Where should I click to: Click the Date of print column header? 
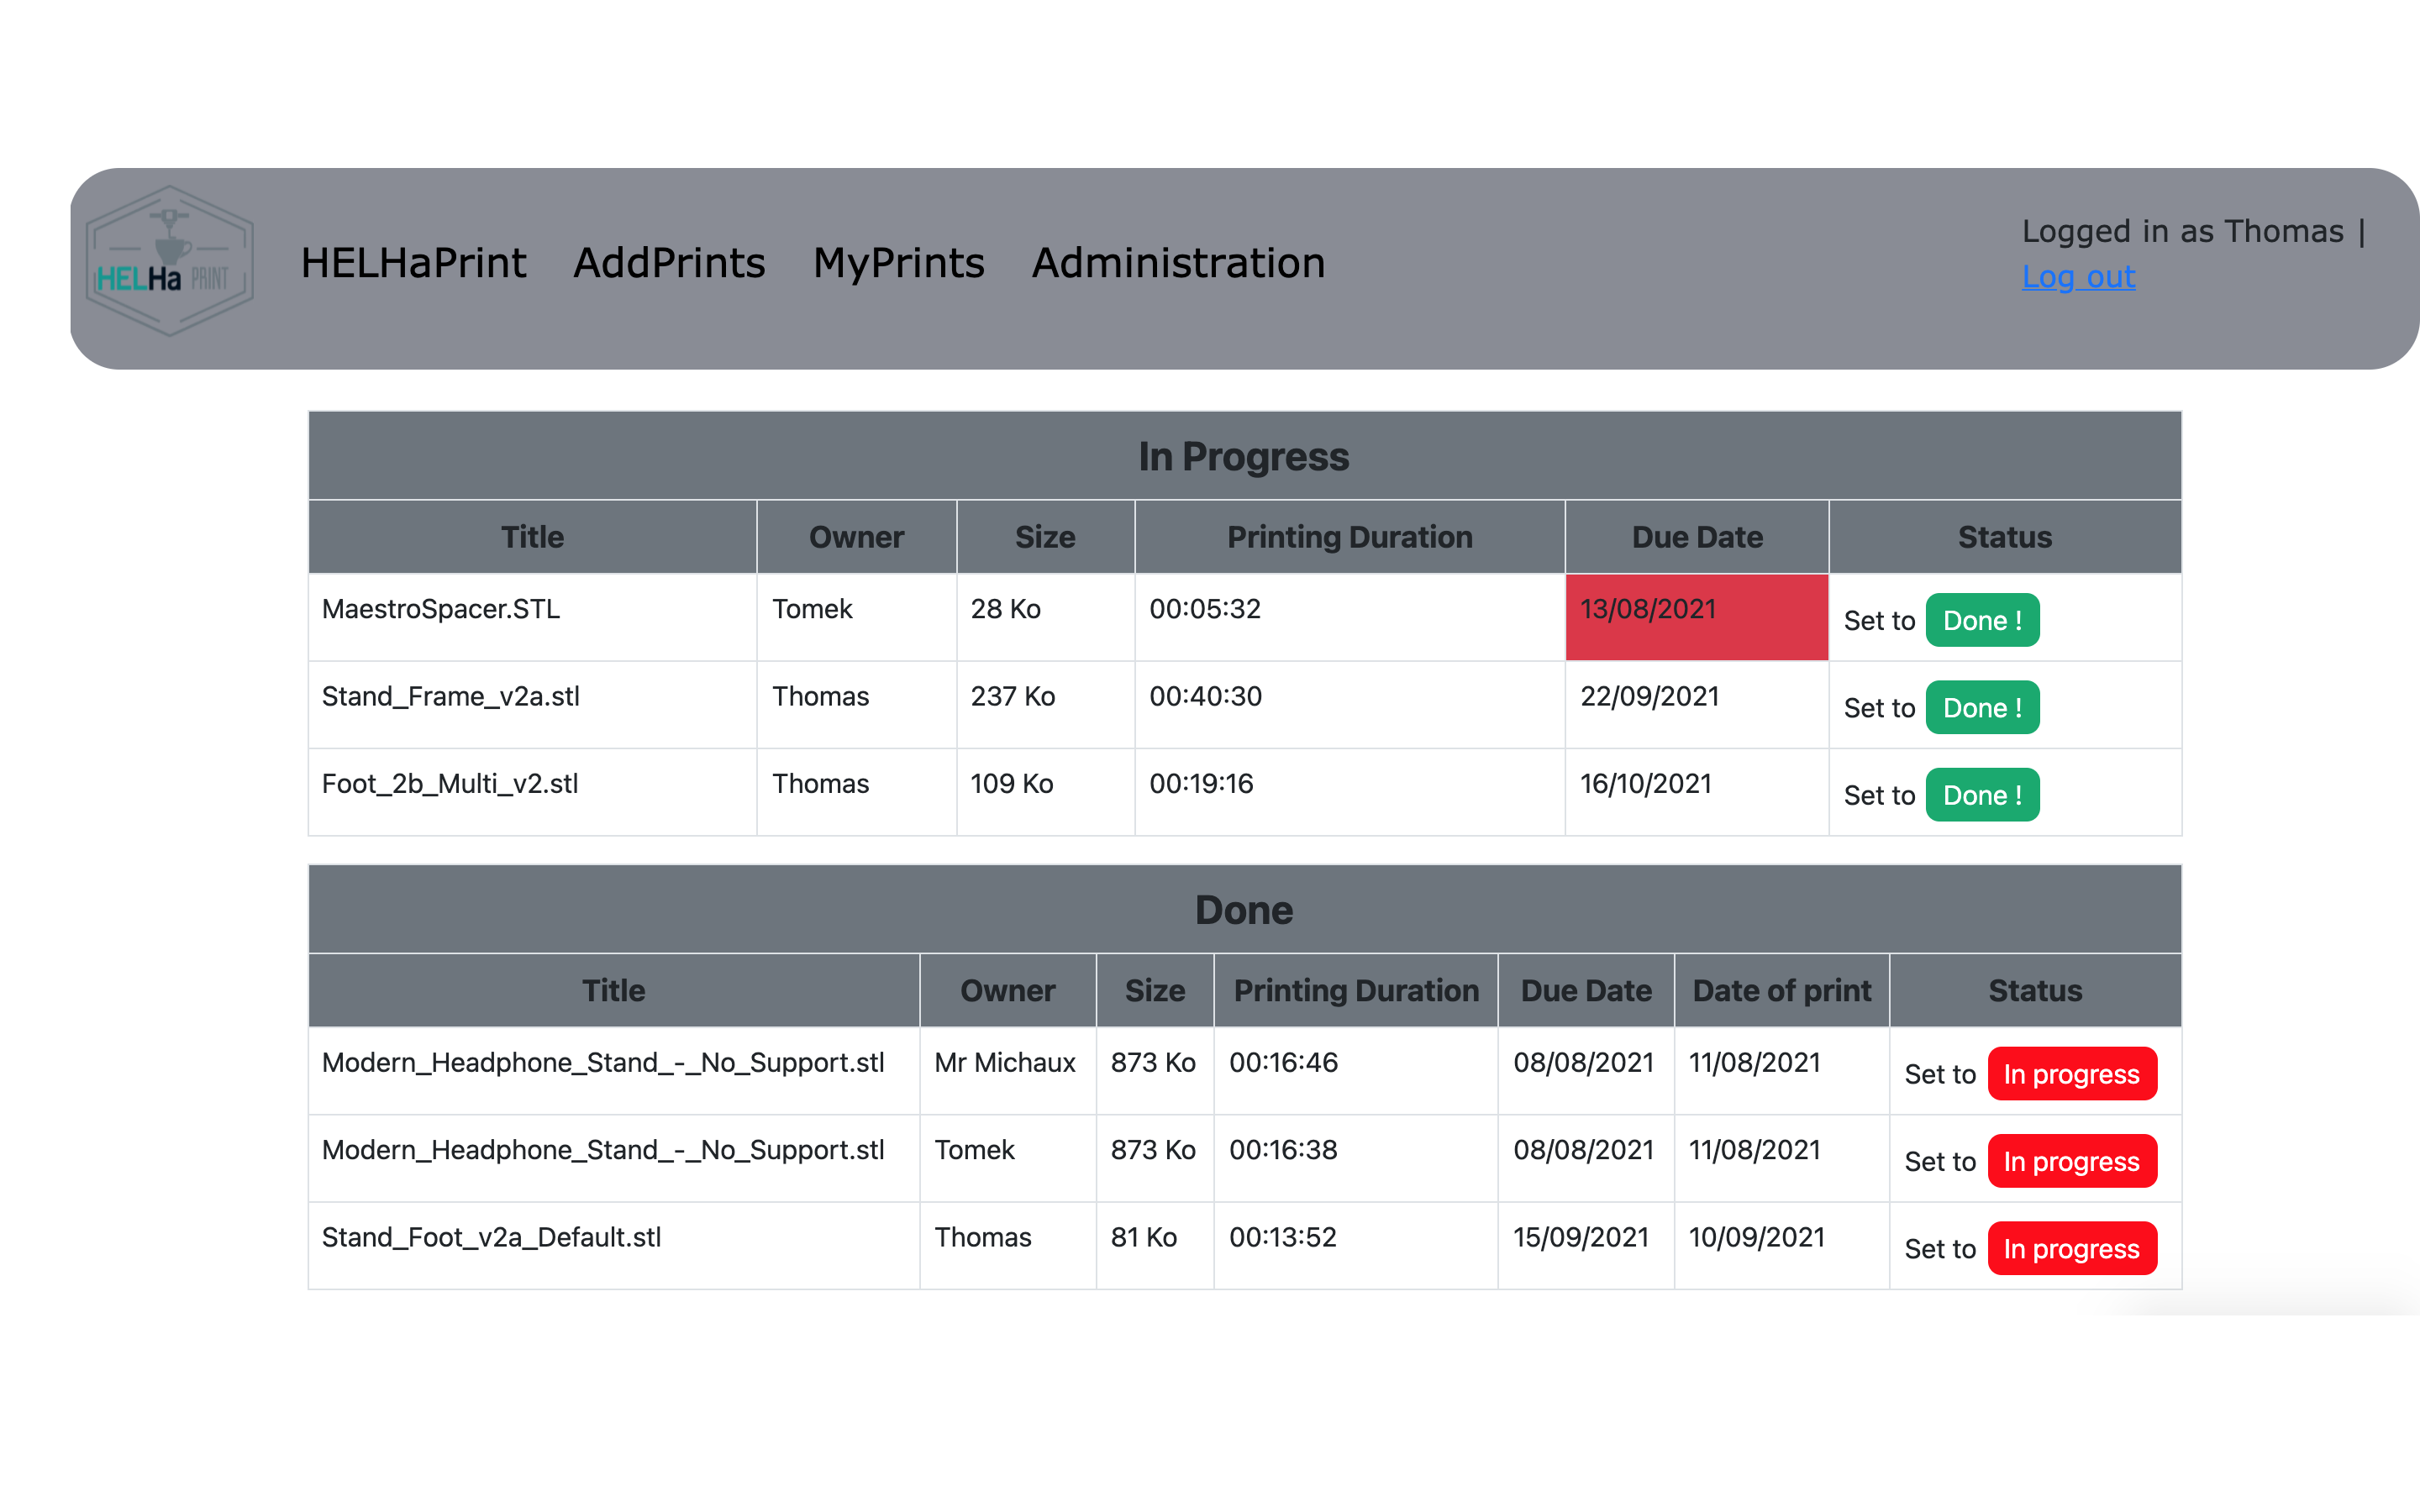tap(1781, 991)
